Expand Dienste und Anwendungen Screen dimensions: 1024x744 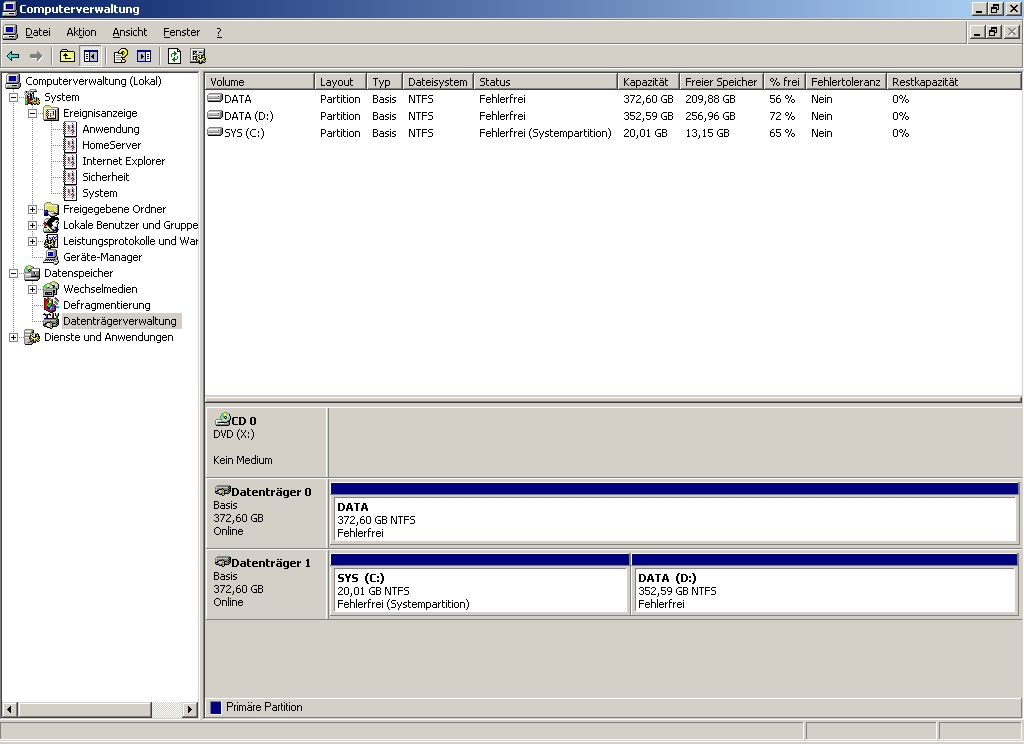click(x=13, y=338)
